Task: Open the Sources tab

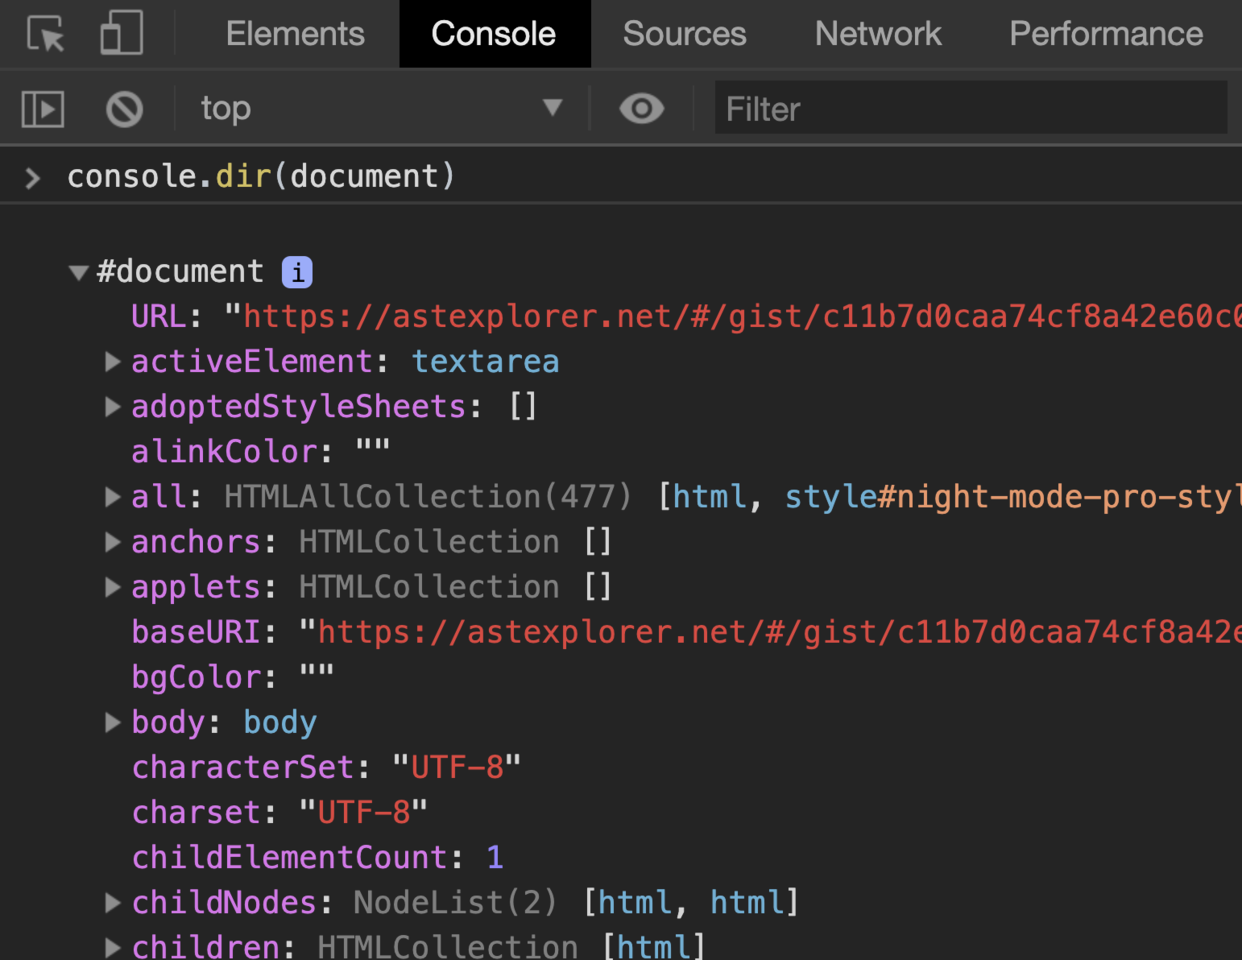Action: [684, 33]
